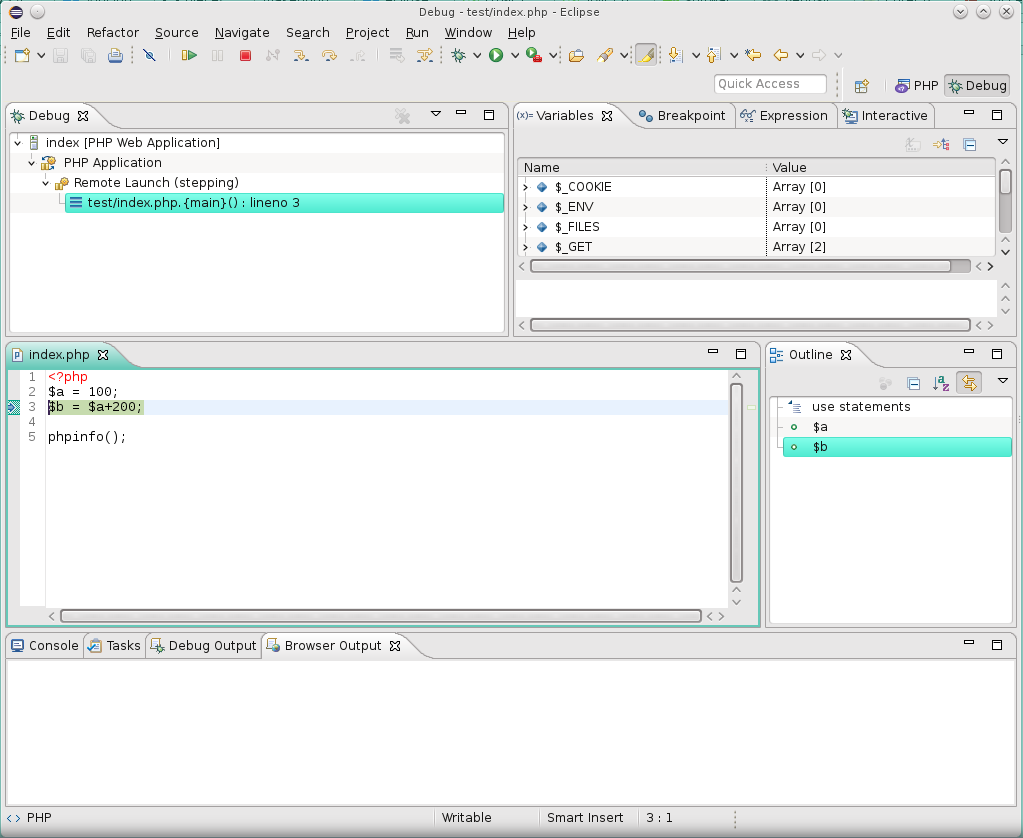Image resolution: width=1023 pixels, height=838 pixels.
Task: Toggle Mark Occurrences highlighter button
Action: [x=646, y=56]
